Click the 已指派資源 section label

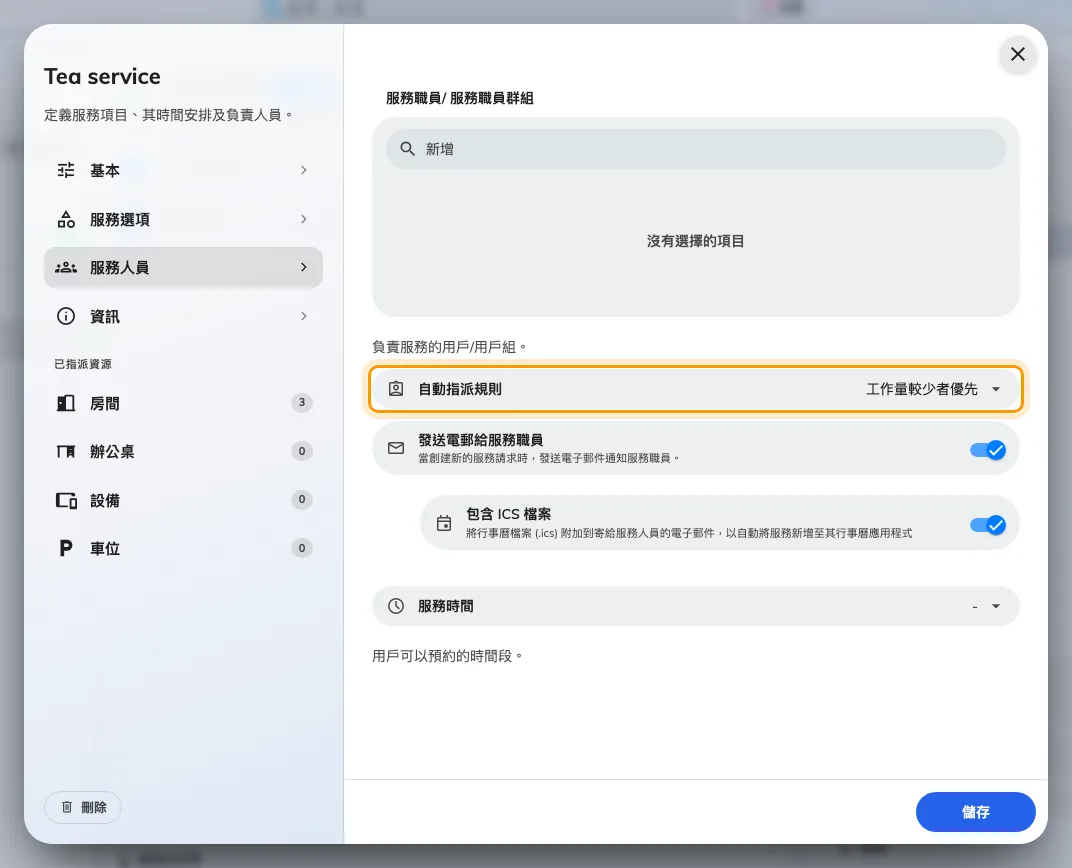tap(83, 364)
